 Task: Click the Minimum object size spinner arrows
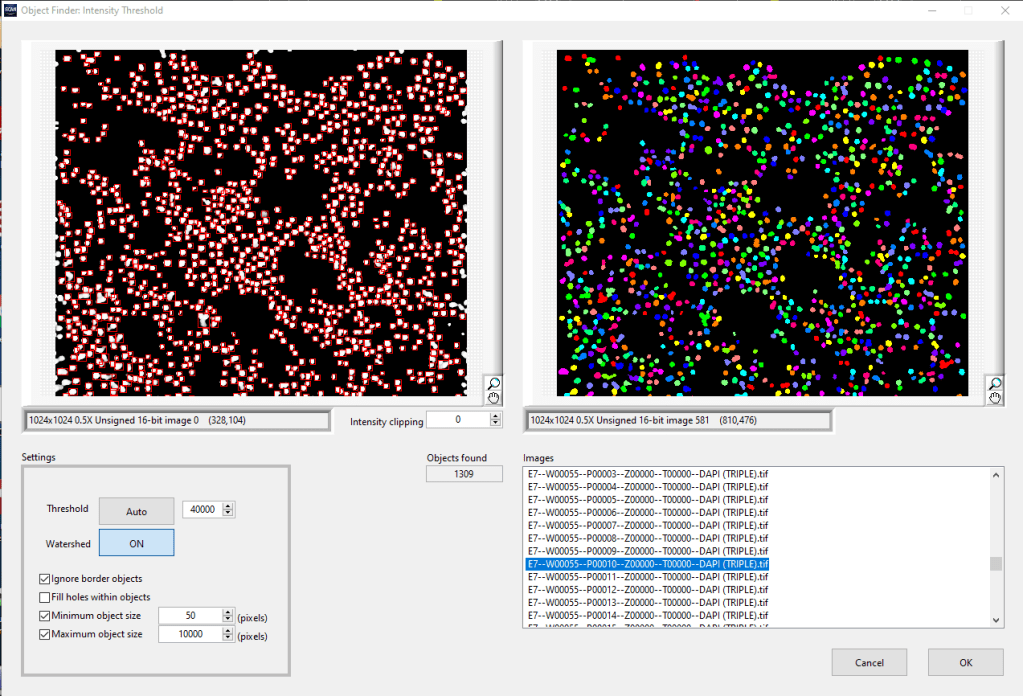[x=227, y=616]
